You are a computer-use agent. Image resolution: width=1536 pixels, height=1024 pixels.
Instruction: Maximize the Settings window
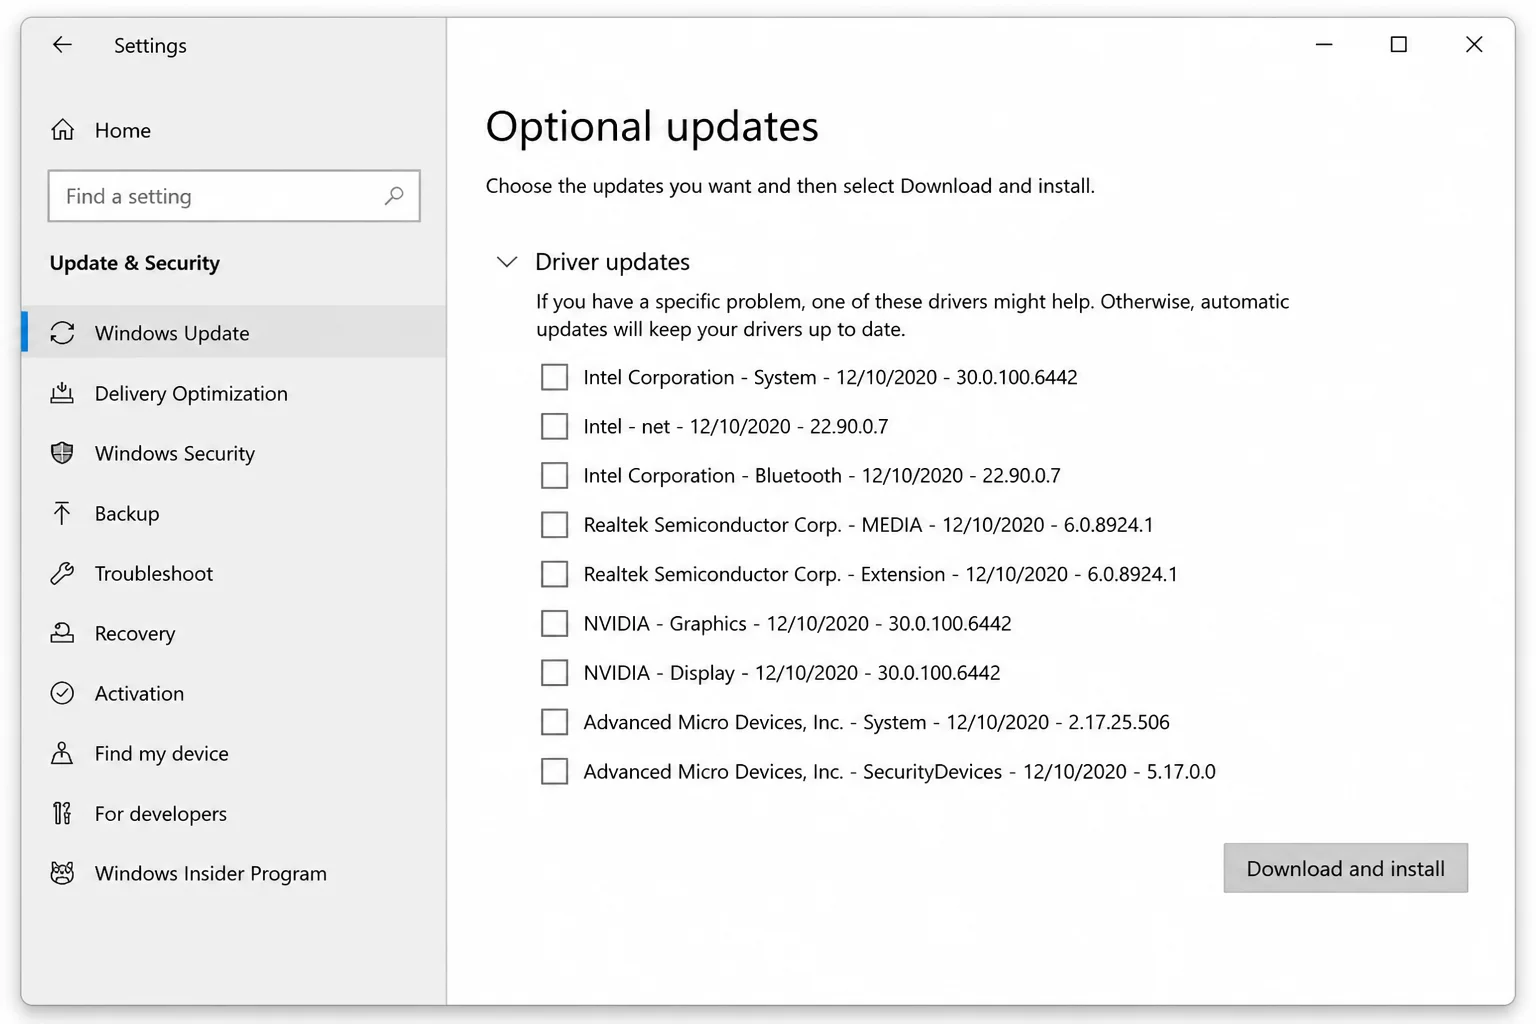pyautogui.click(x=1399, y=45)
